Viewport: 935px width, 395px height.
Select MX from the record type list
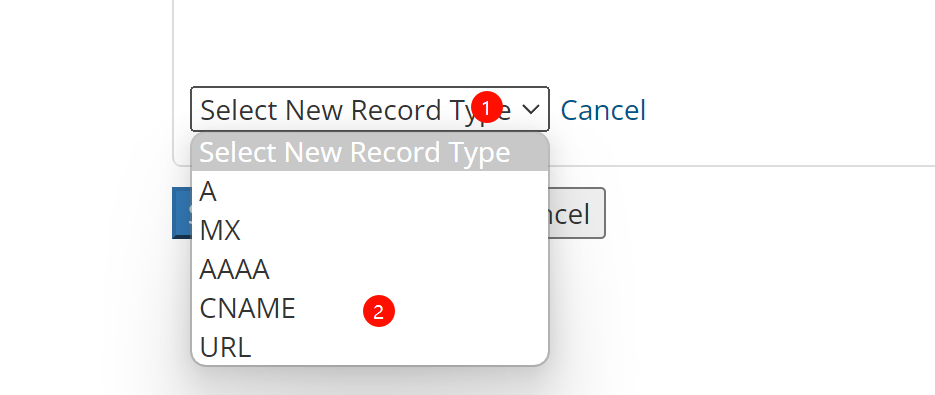[370, 230]
